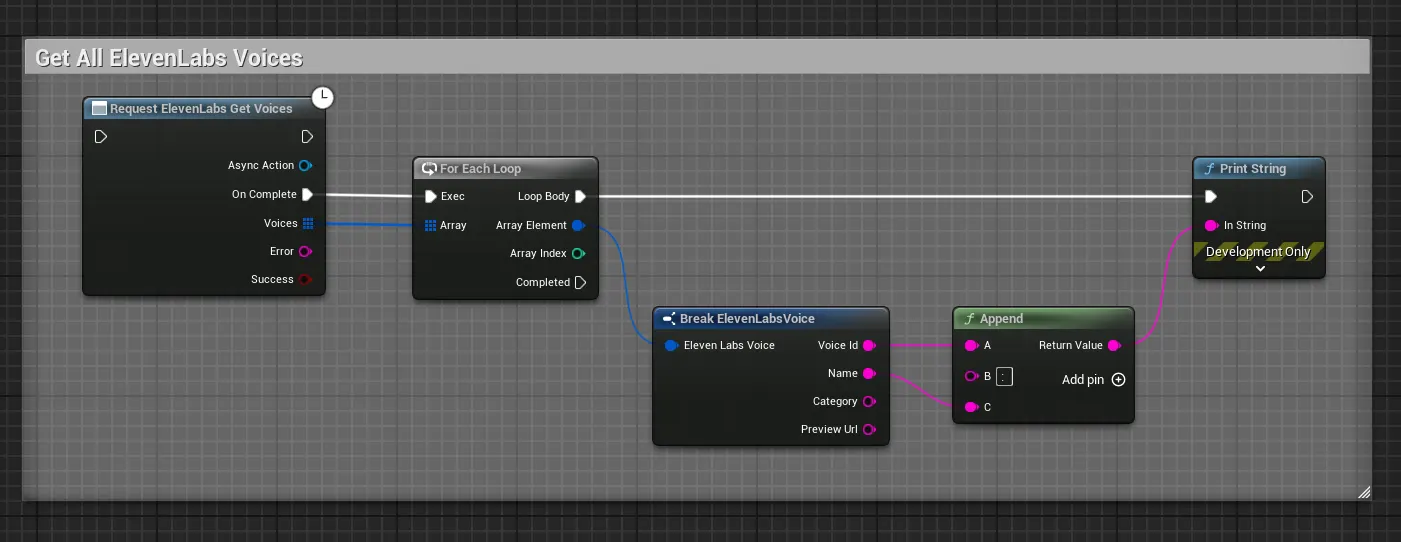Image resolution: width=1401 pixels, height=542 pixels.
Task: Select the Print String node title
Action: 1253,168
